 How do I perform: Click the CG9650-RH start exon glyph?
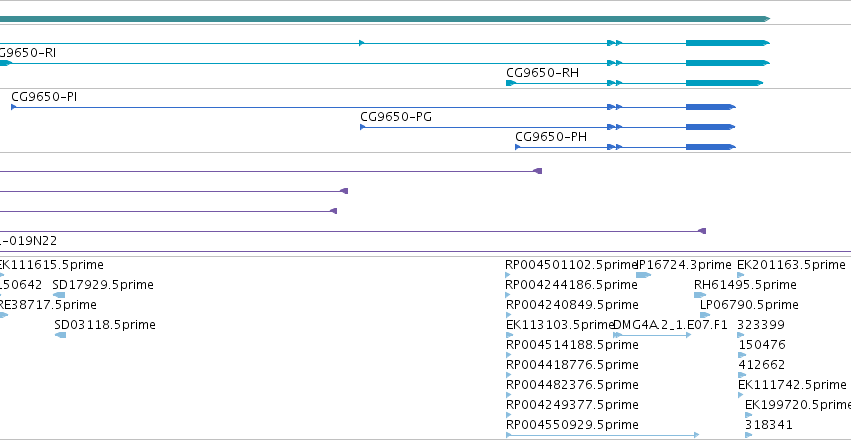click(510, 83)
